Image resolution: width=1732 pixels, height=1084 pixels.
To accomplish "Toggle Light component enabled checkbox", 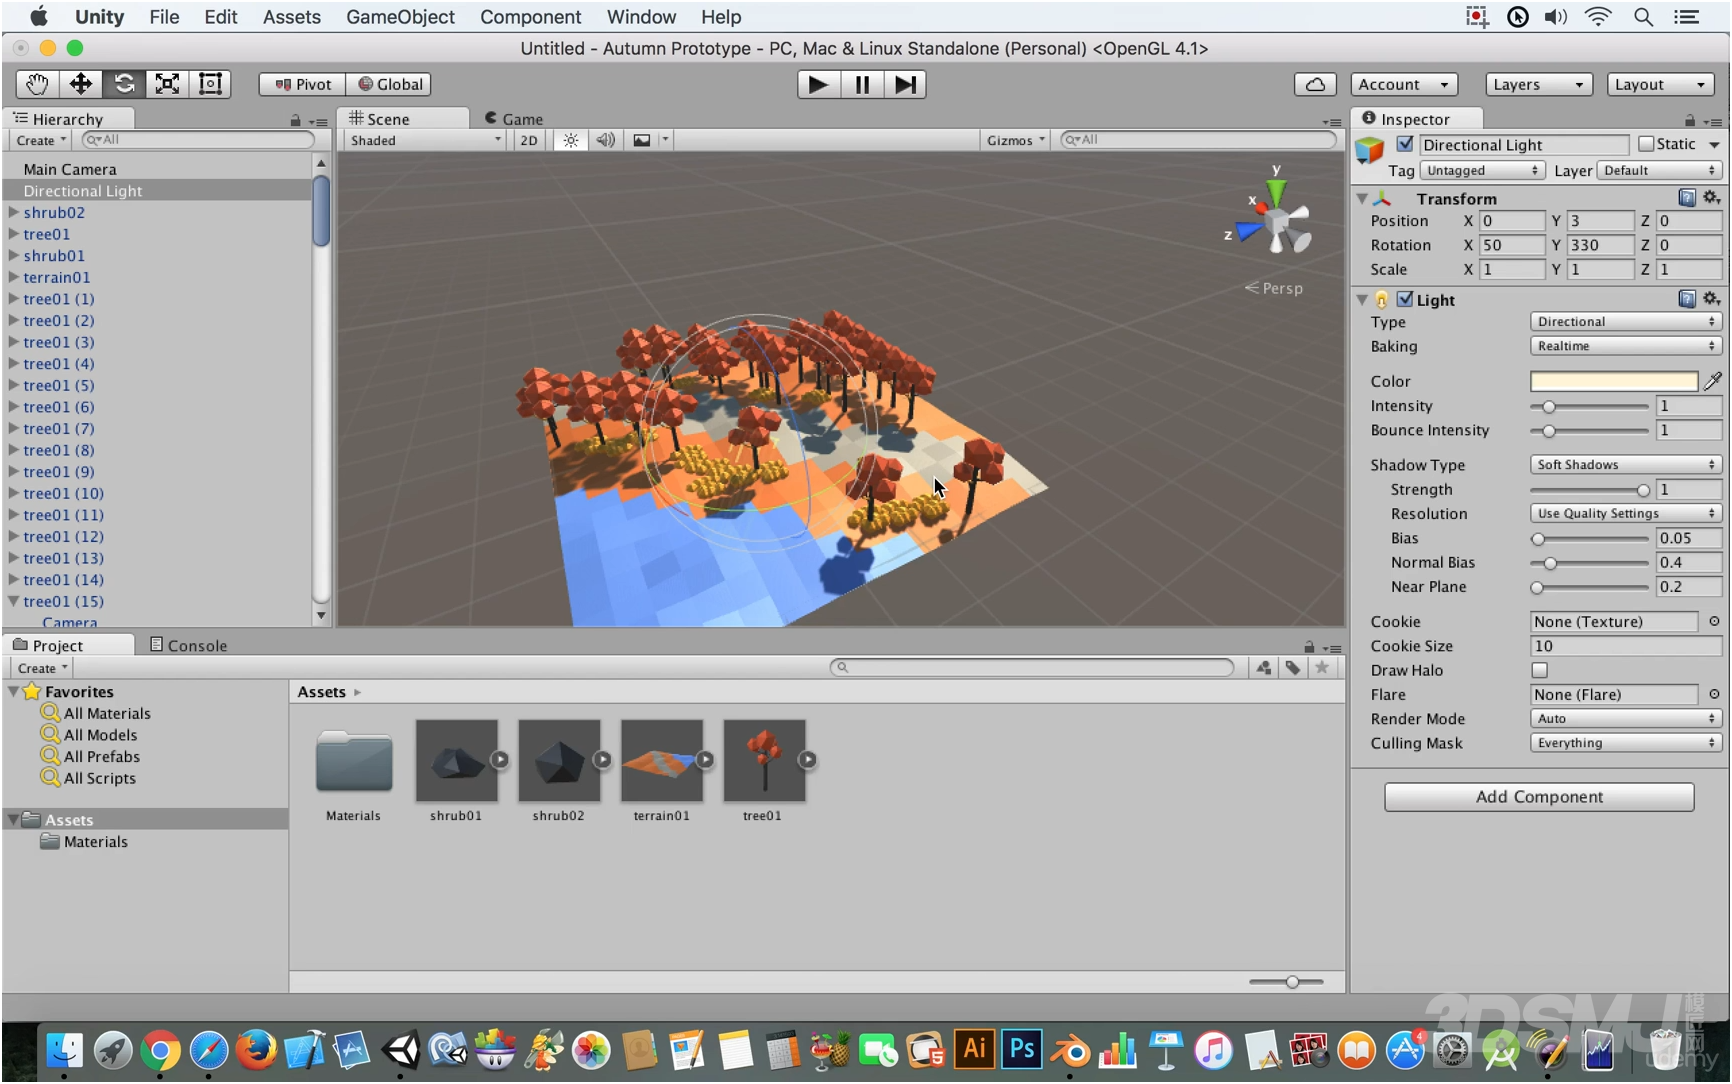I will pyautogui.click(x=1405, y=299).
